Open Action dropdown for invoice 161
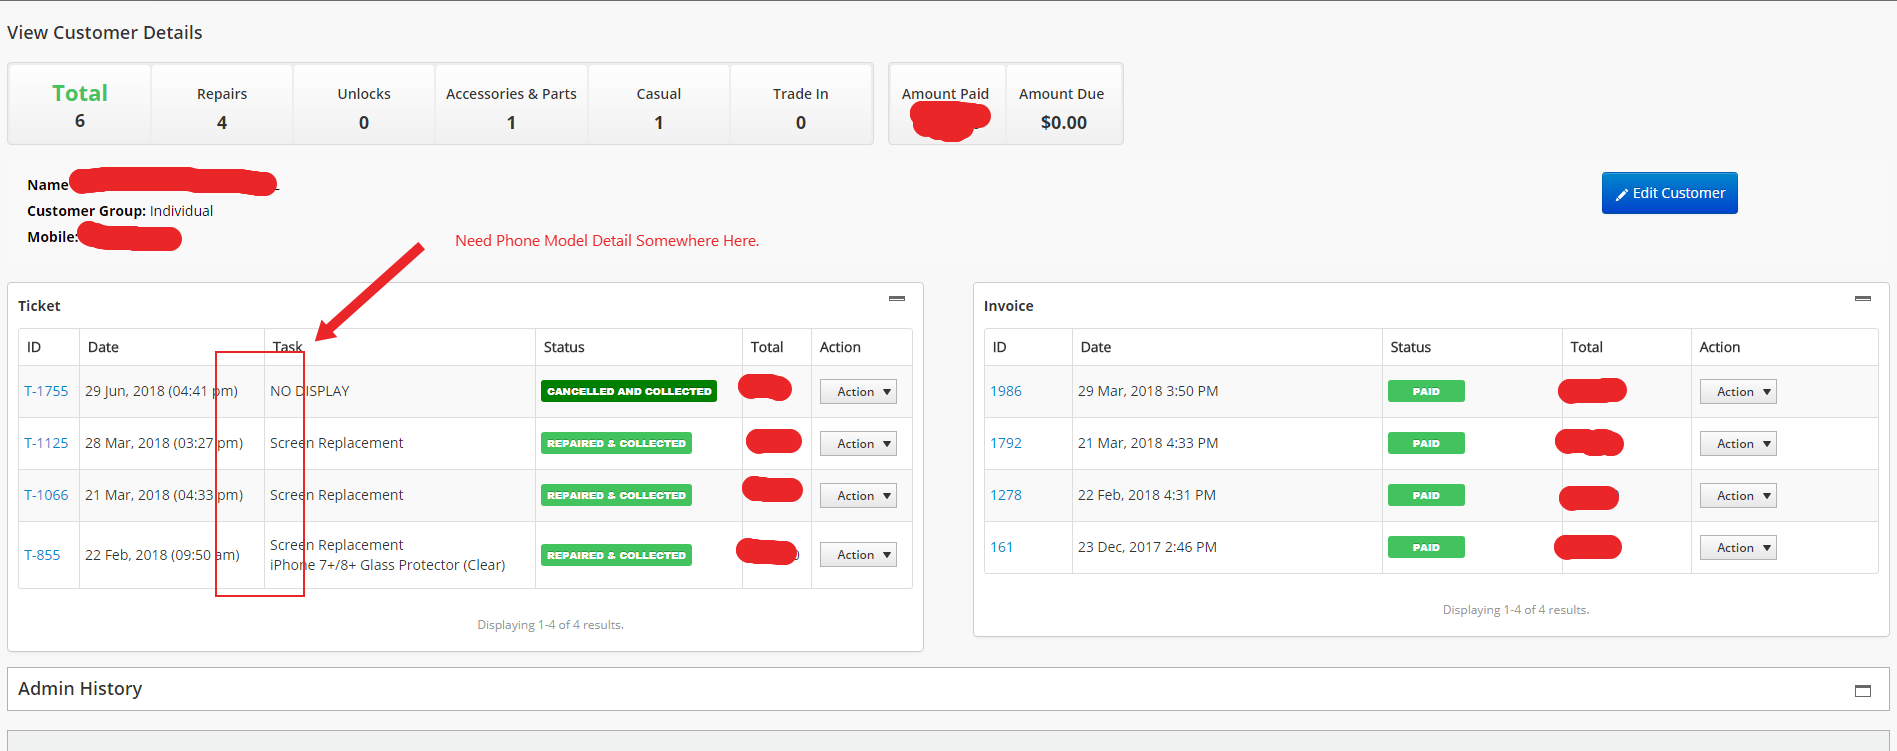 click(x=1738, y=548)
